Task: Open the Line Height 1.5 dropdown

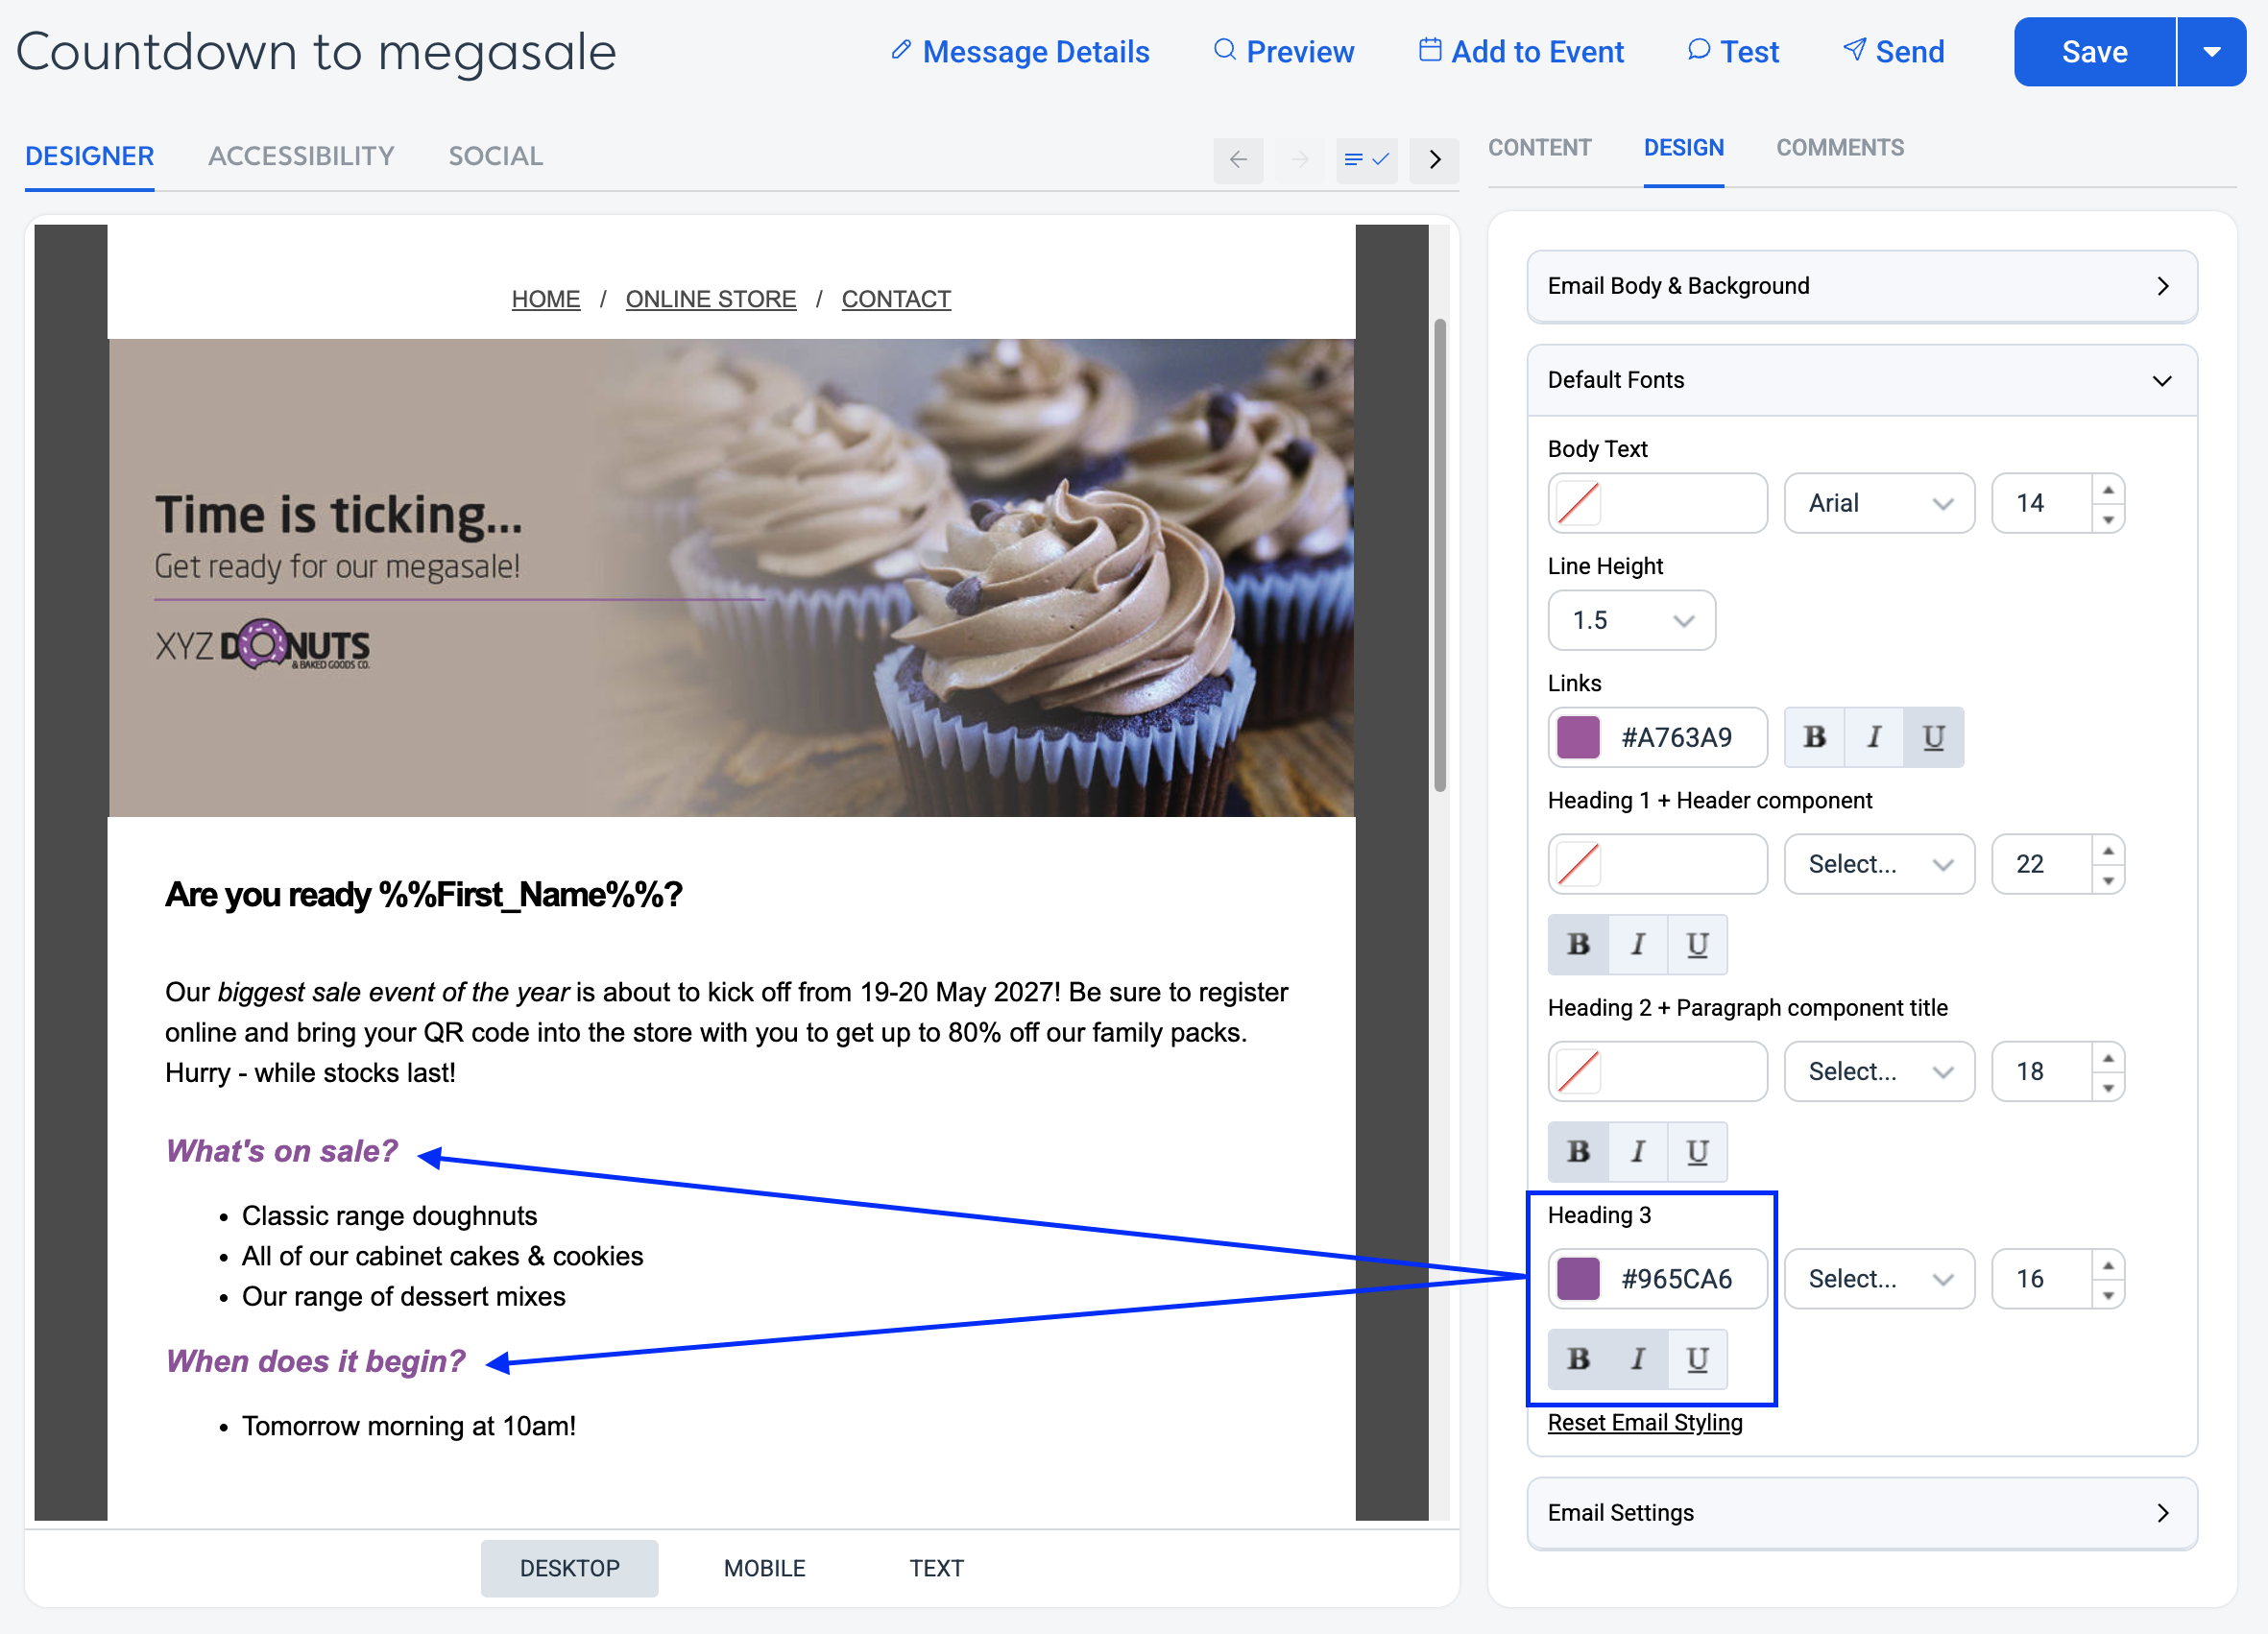Action: point(1631,620)
